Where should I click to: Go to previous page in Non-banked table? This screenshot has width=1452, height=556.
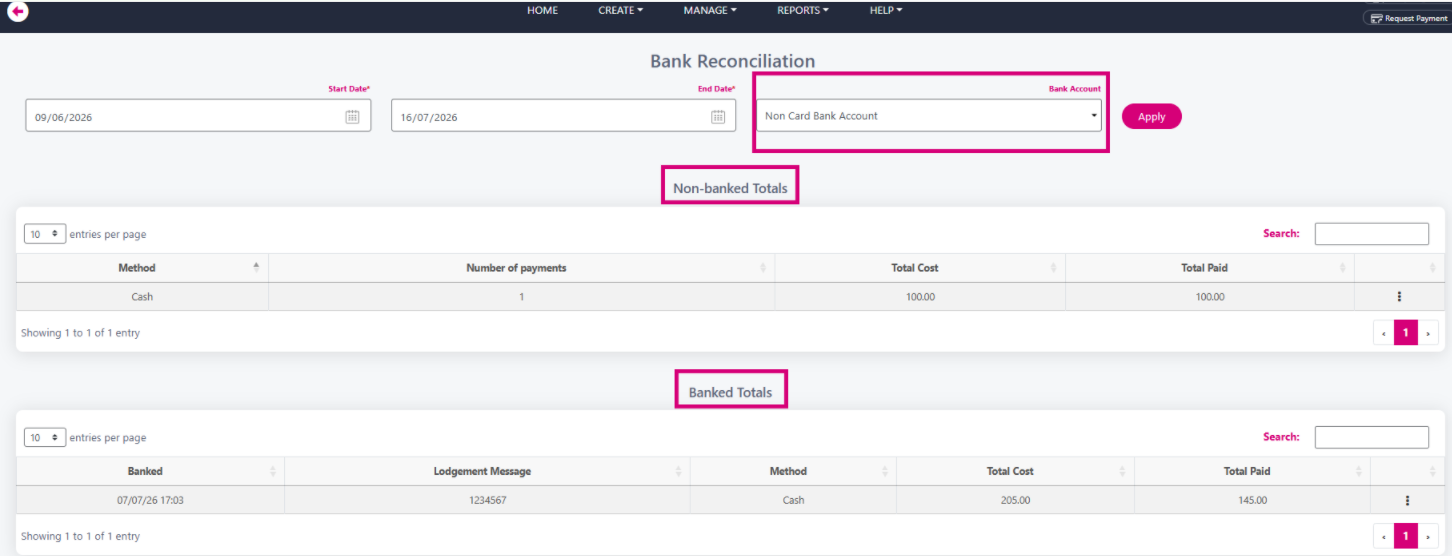1383,333
